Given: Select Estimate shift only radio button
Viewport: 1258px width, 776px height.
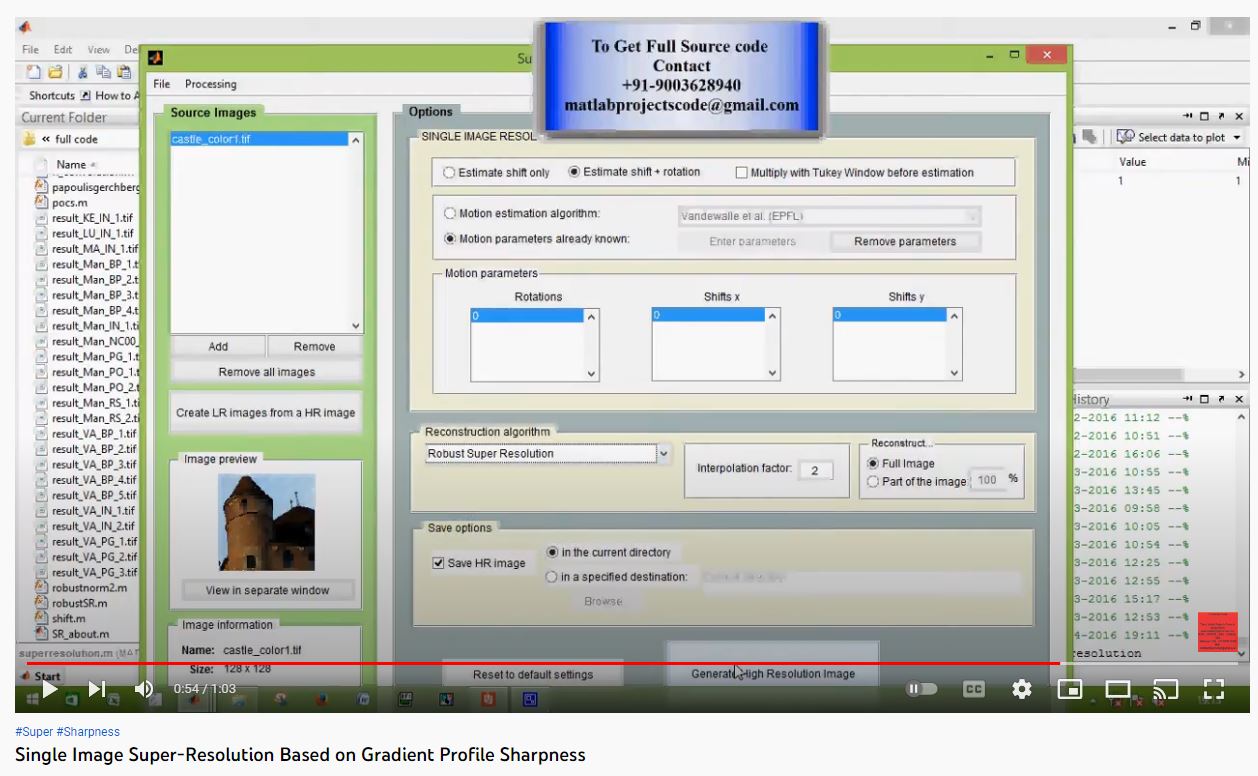Looking at the screenshot, I should (450, 173).
